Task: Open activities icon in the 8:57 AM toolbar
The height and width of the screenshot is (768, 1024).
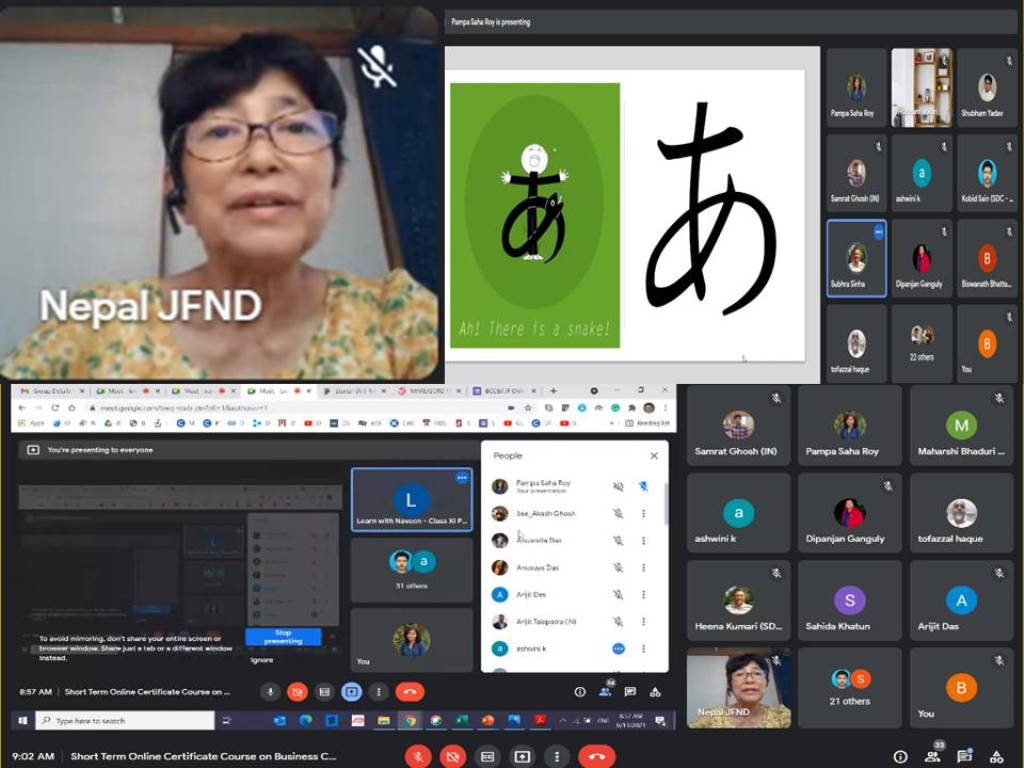Action: click(655, 692)
